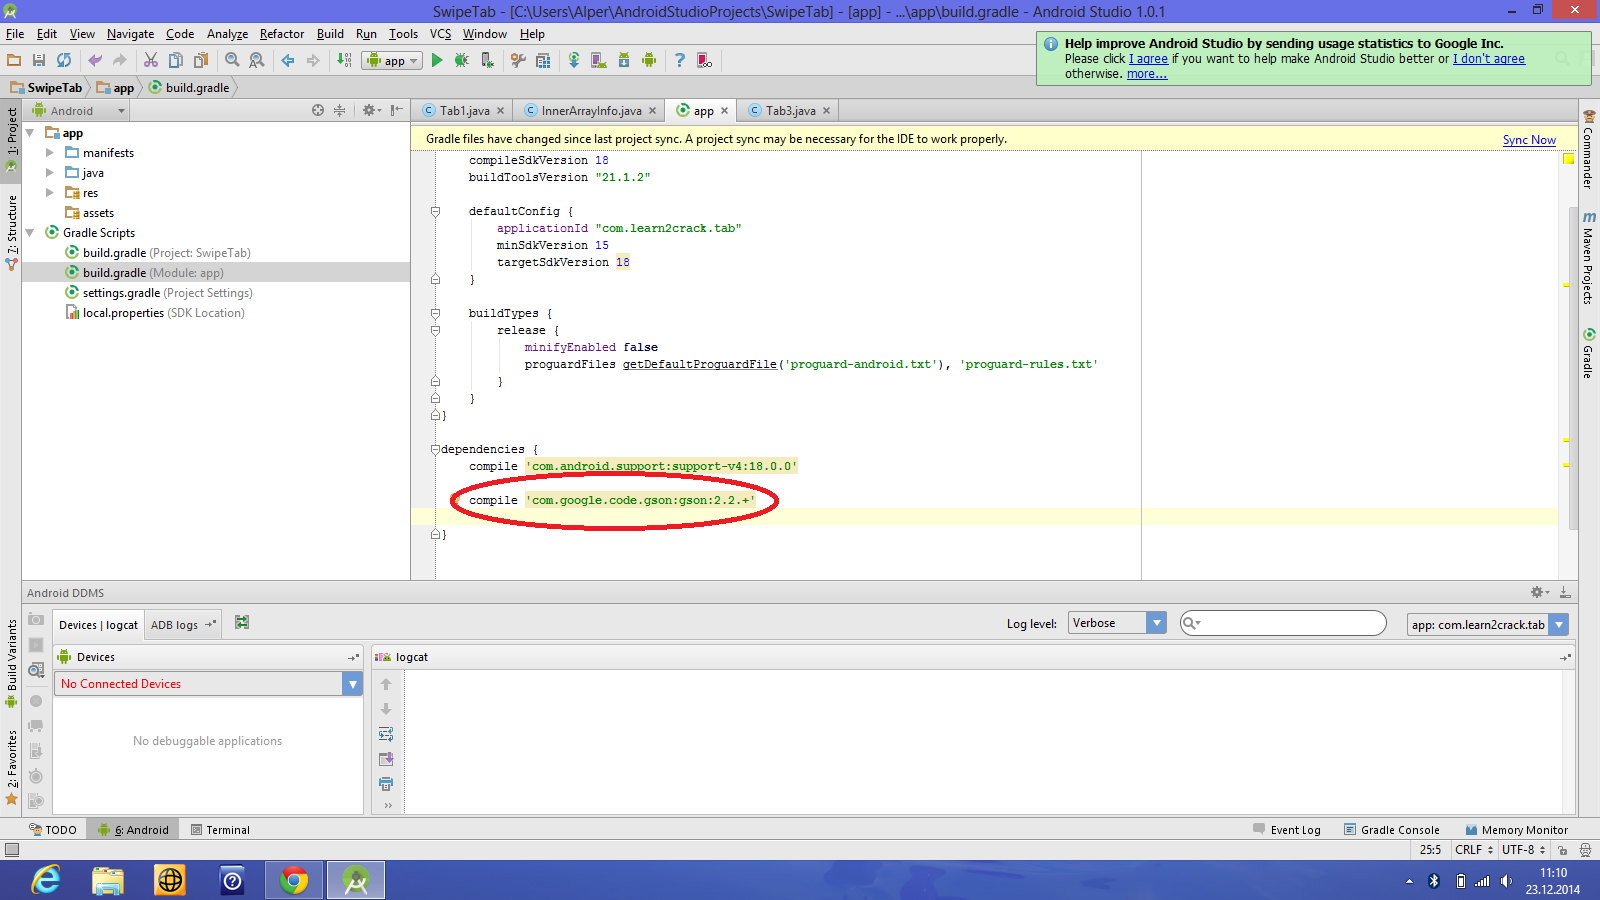This screenshot has width=1600, height=900.
Task: Click the Make Project icon with binary digits
Action: click(344, 60)
